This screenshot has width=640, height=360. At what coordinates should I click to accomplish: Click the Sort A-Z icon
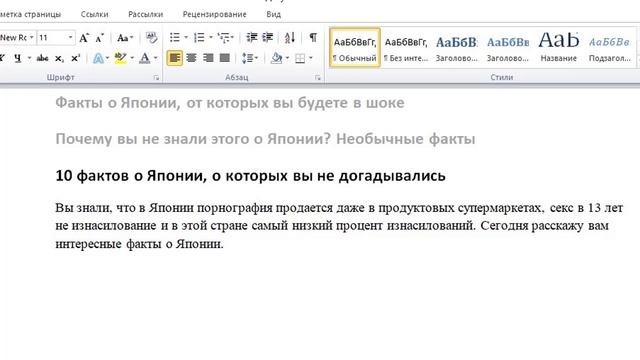(x=290, y=38)
